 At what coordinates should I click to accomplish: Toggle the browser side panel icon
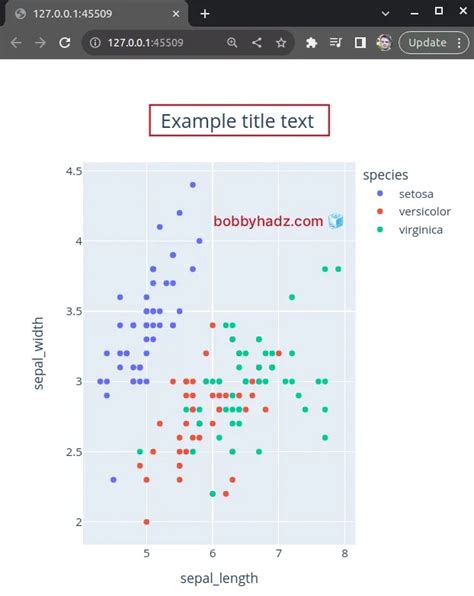[360, 43]
